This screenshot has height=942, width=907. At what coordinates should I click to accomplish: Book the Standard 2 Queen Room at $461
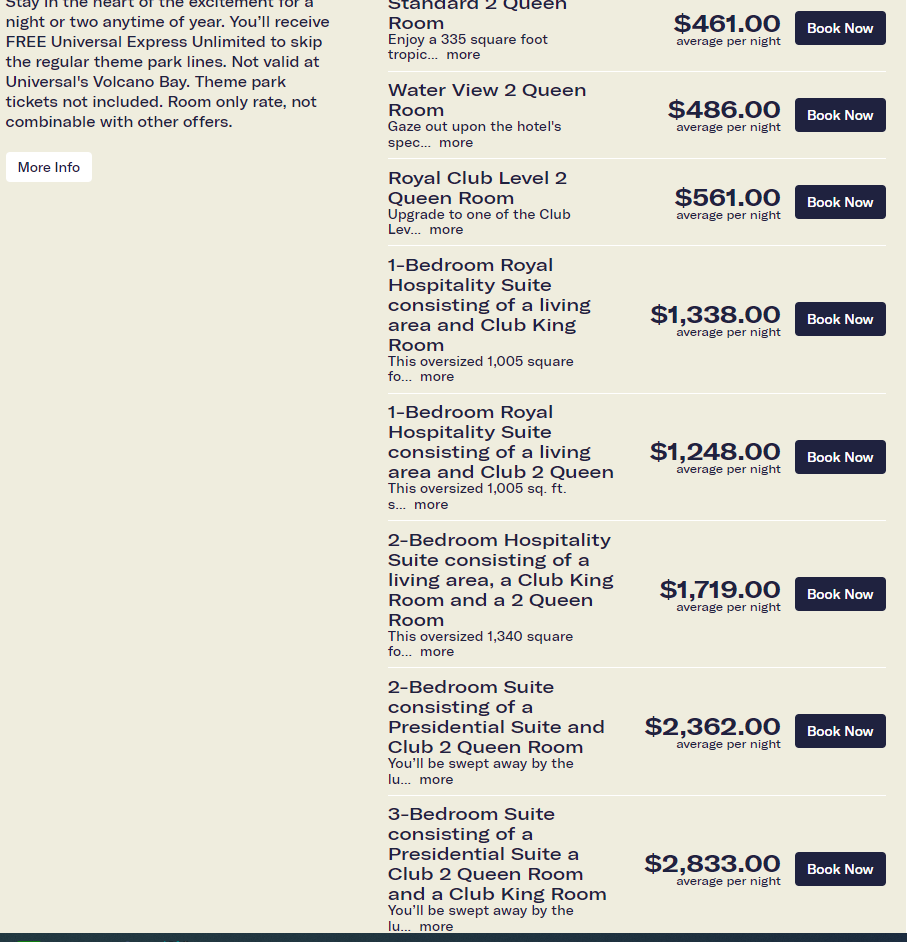tap(840, 28)
